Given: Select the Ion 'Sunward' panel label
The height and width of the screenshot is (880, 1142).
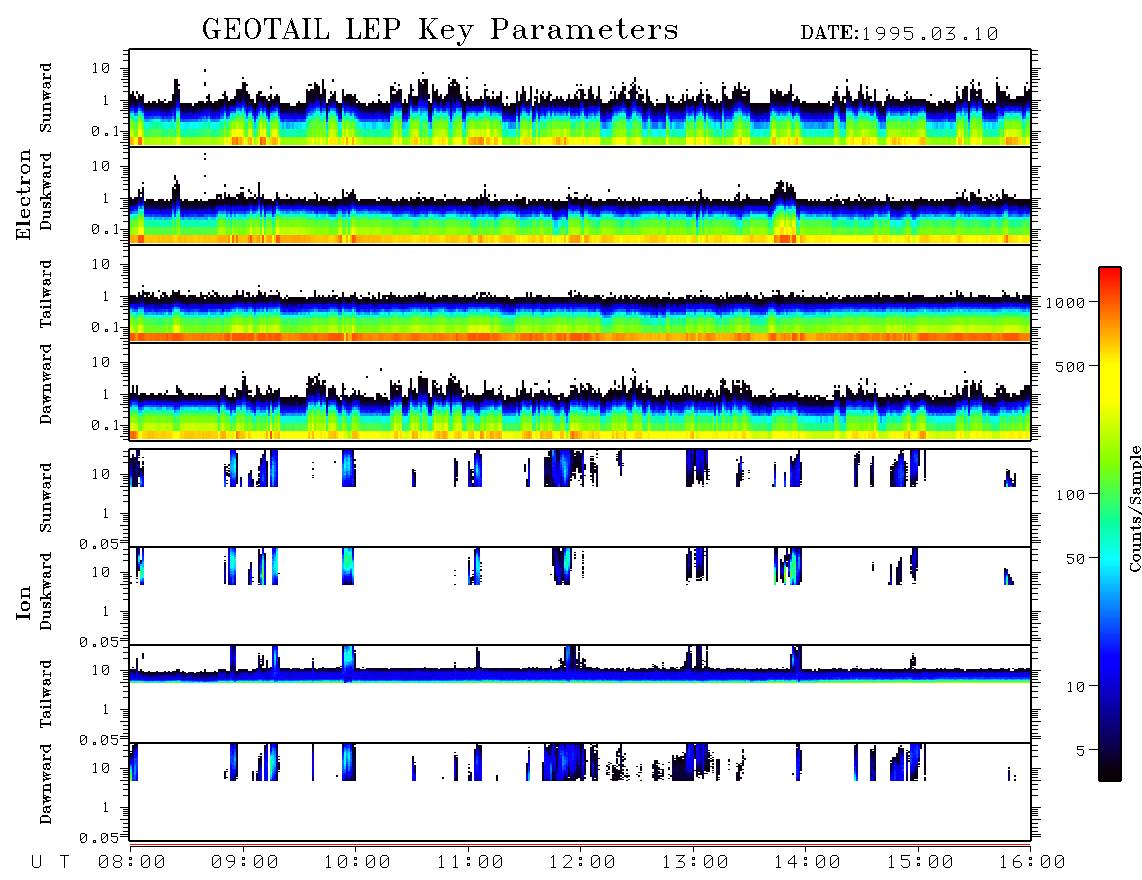Looking at the screenshot, I should pos(46,498).
